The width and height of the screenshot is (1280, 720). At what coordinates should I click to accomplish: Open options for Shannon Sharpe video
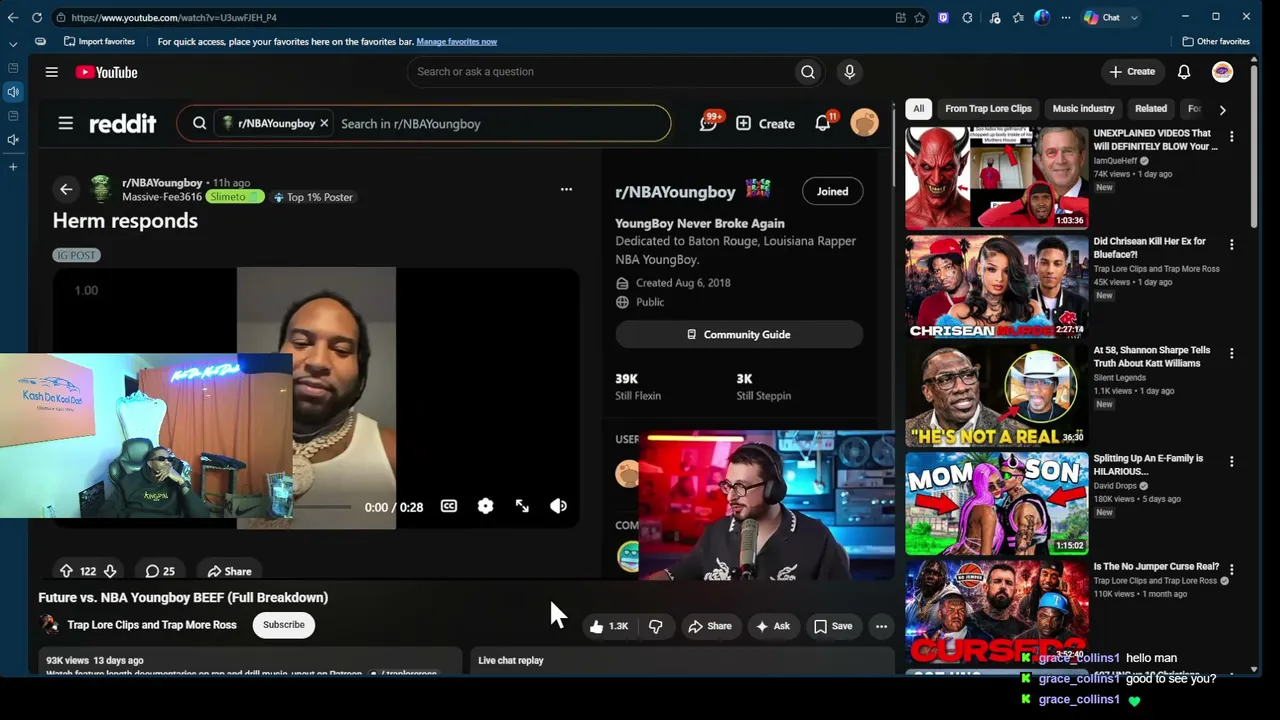(x=1231, y=353)
